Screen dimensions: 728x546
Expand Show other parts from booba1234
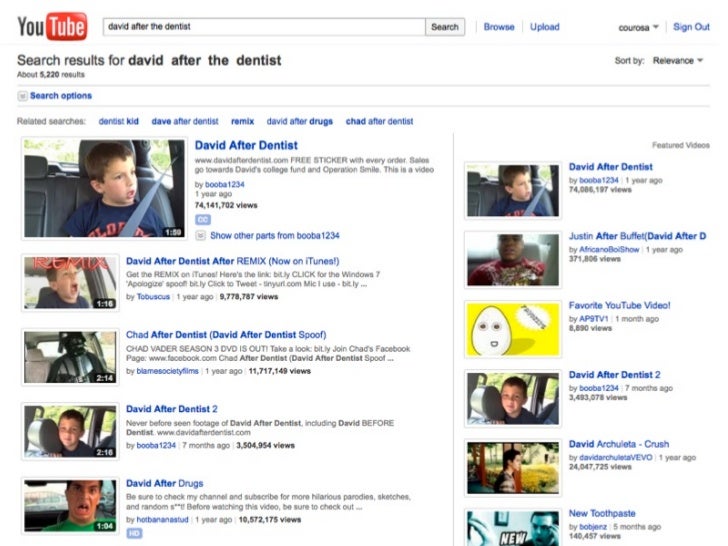tap(267, 235)
